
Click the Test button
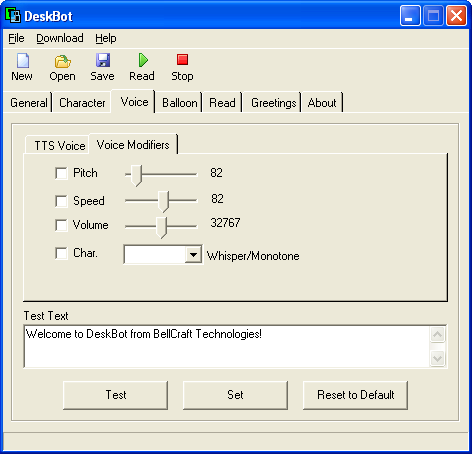pos(115,395)
